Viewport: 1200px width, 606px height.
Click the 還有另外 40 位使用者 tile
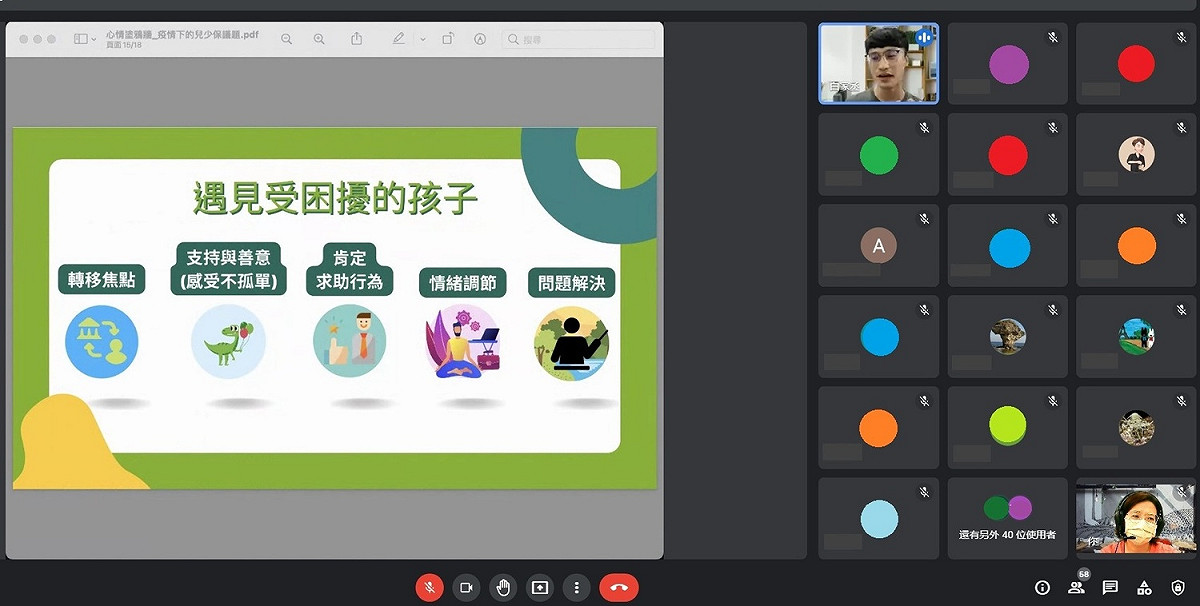tap(1007, 519)
